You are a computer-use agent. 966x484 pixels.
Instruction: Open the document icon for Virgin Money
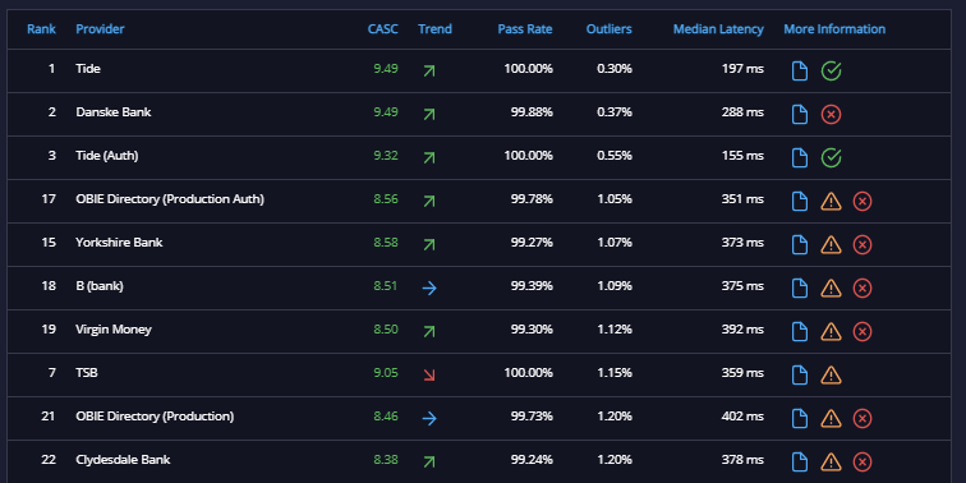tap(799, 331)
